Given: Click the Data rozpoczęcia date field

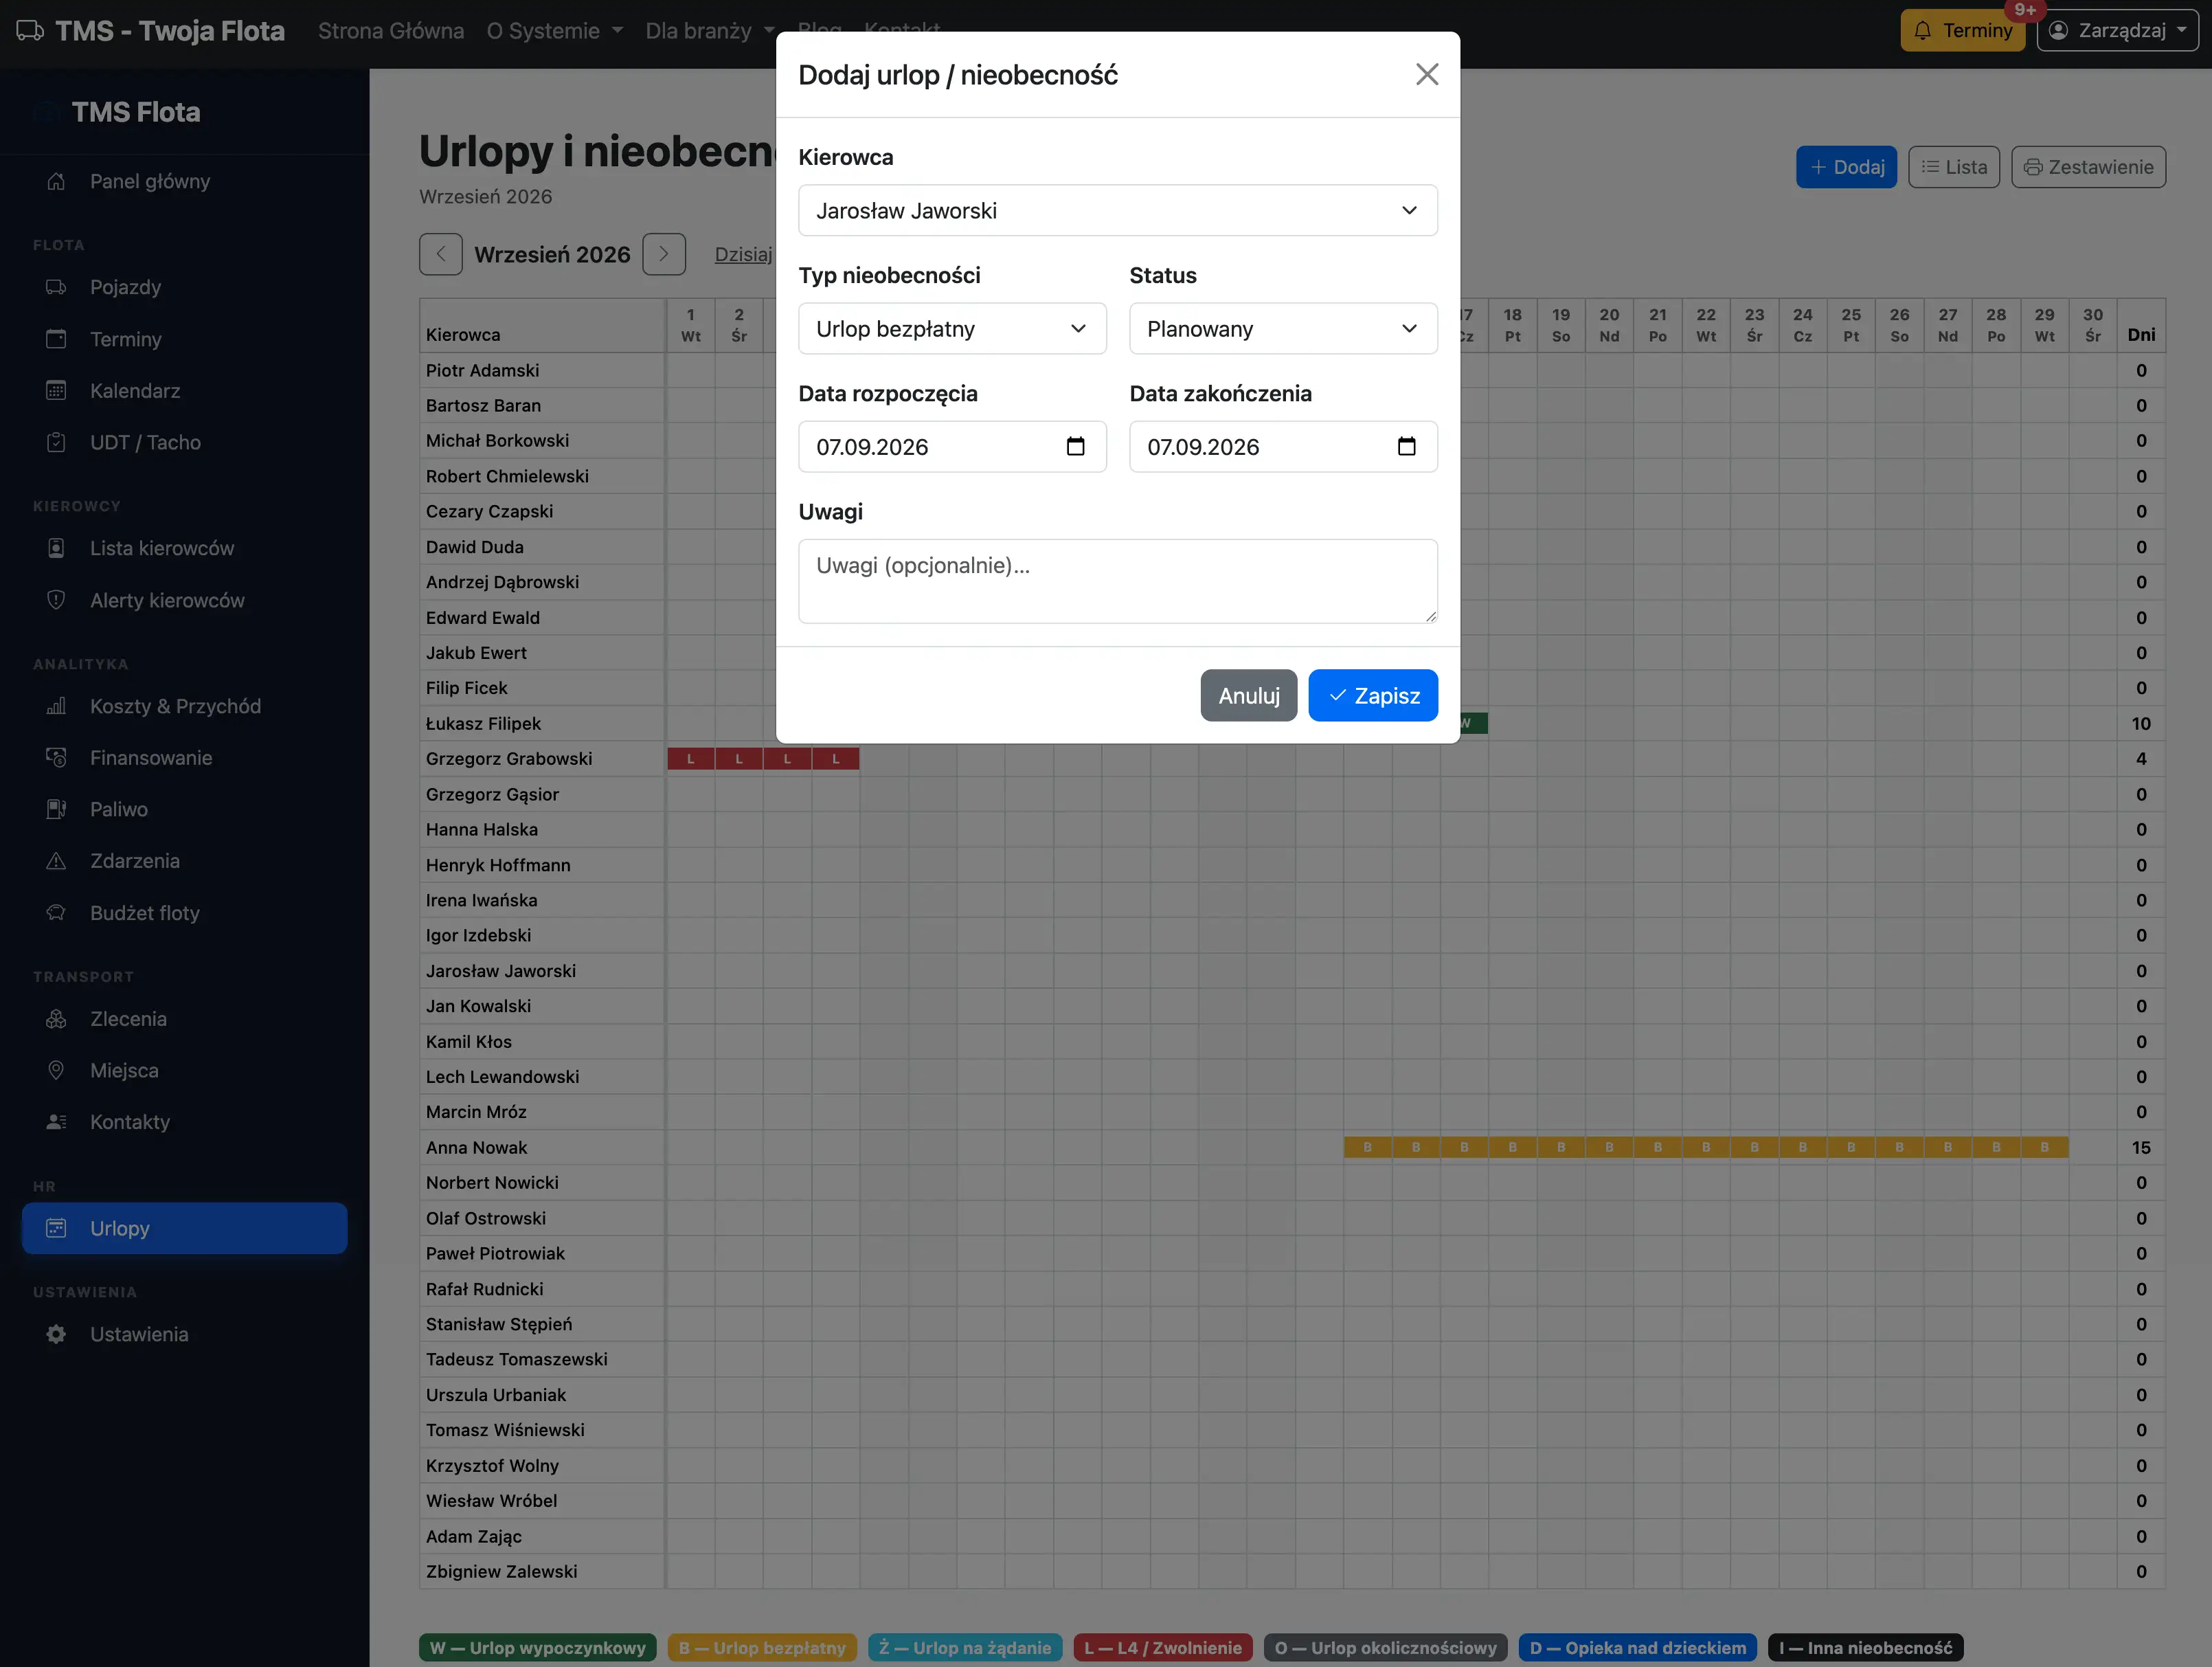Looking at the screenshot, I should click(x=952, y=446).
